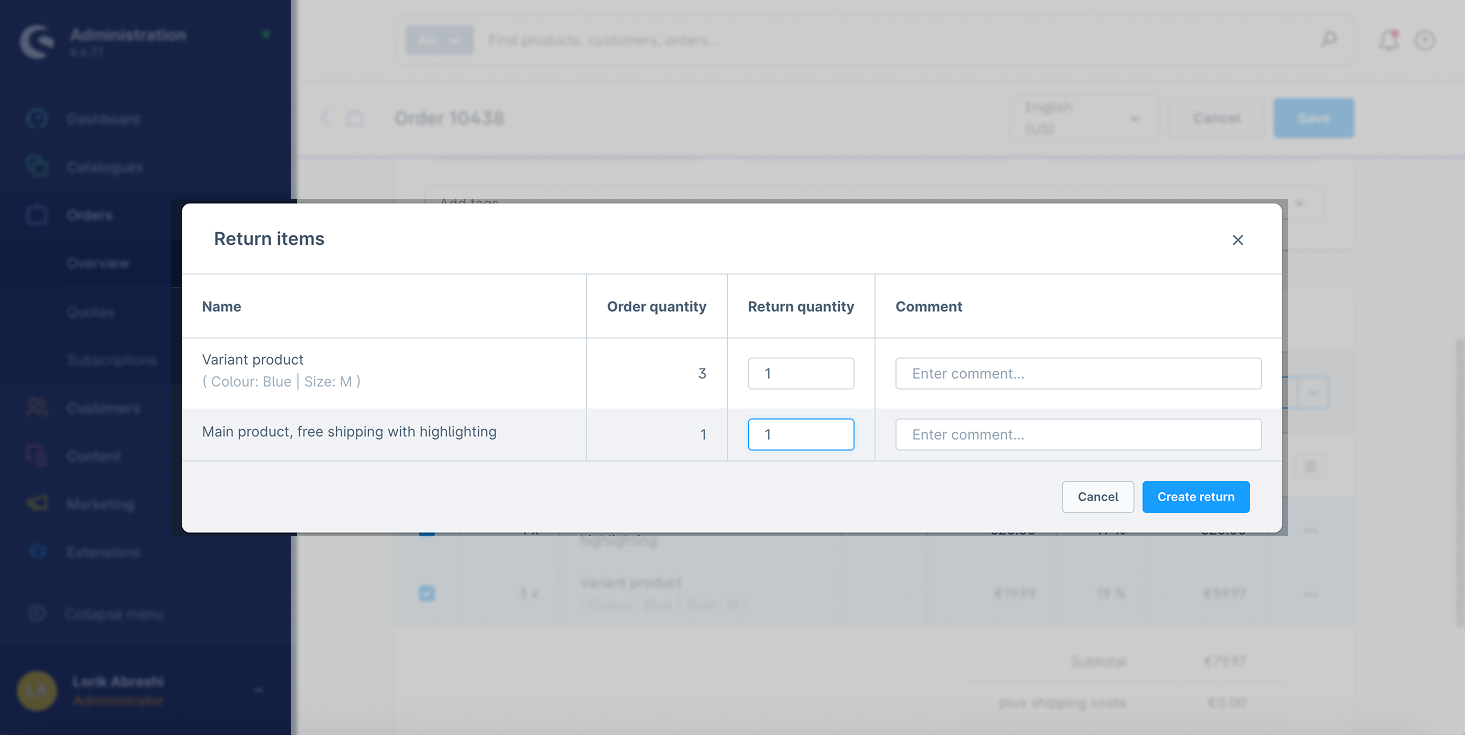Click the help icon in top bar
The height and width of the screenshot is (735, 1465).
point(1425,40)
